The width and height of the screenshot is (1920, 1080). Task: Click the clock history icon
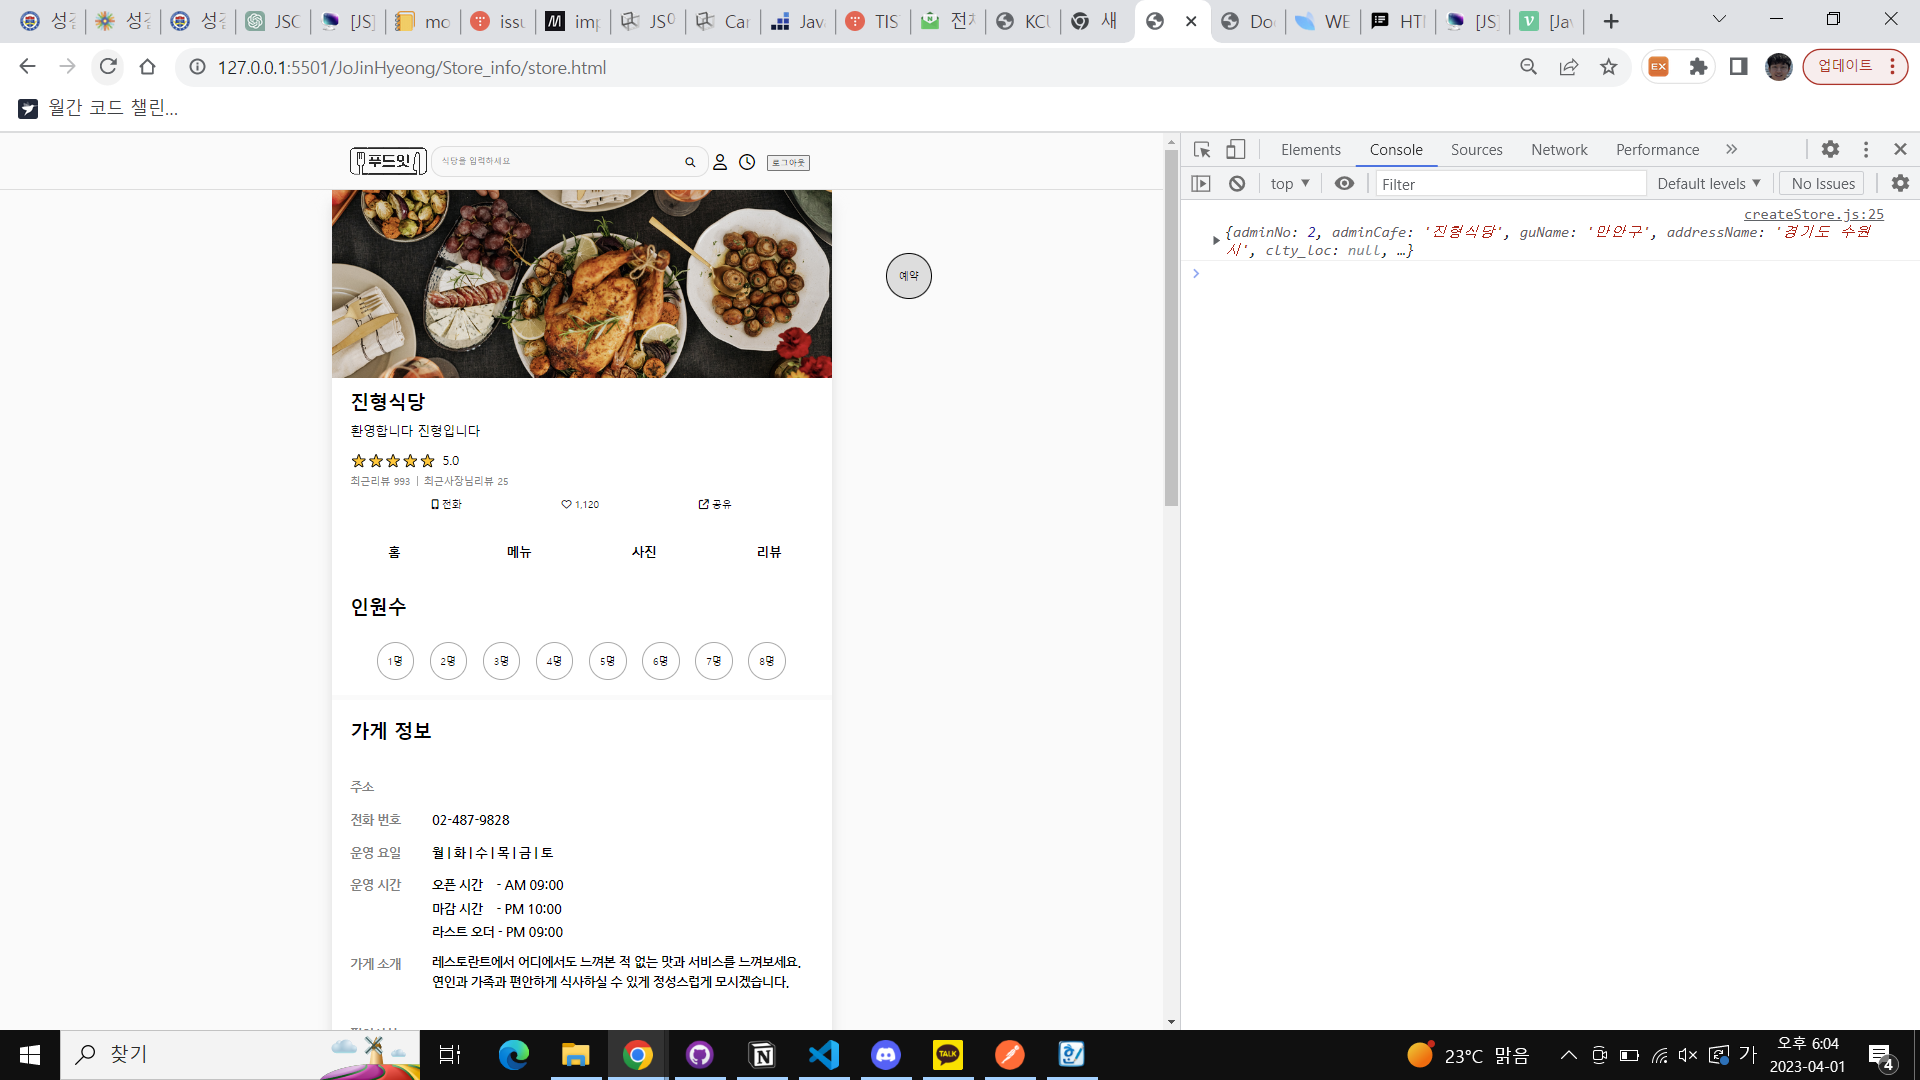[747, 162]
